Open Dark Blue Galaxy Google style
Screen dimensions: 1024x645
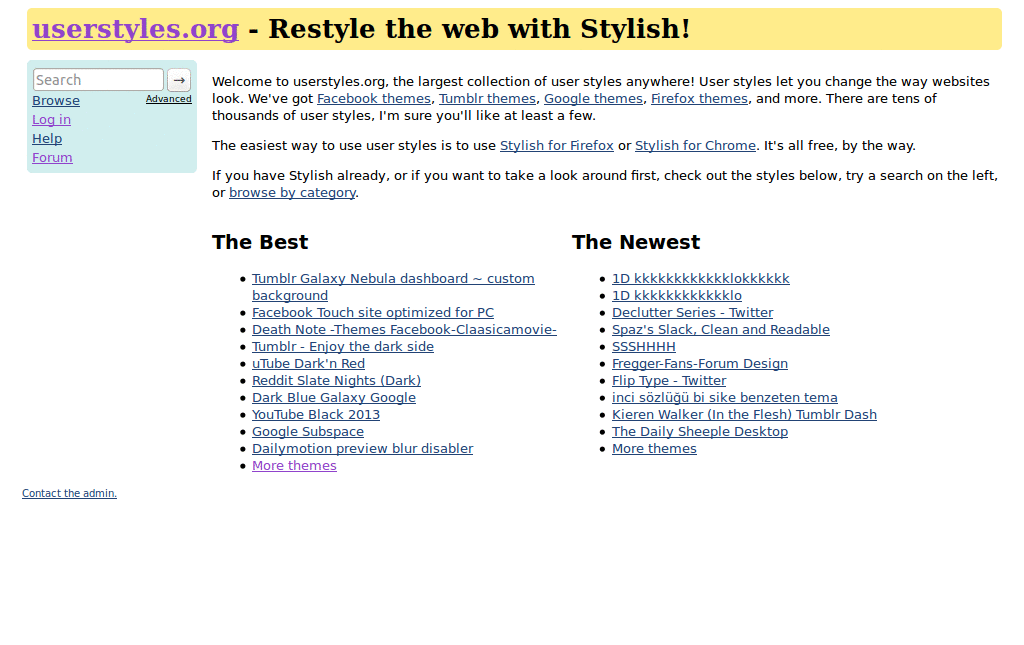334,398
